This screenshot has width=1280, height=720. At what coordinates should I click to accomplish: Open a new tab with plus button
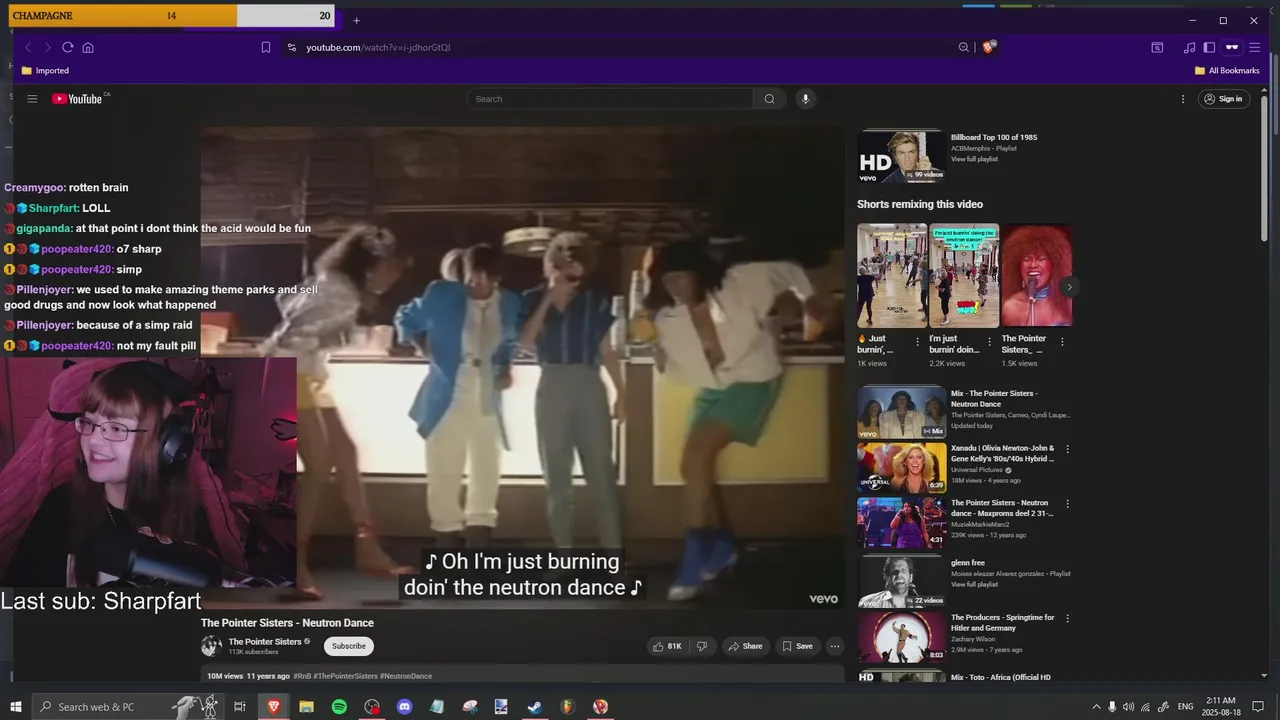(356, 20)
